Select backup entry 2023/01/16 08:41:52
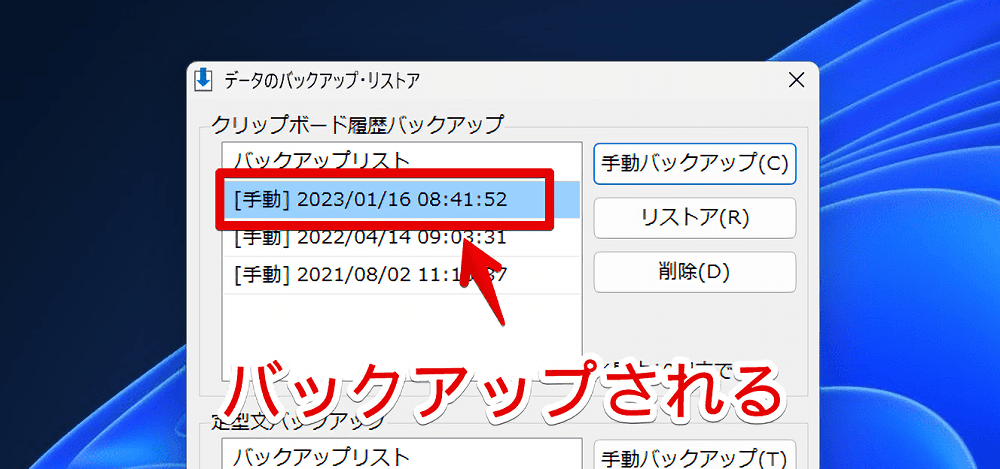1000x469 pixels. point(401,200)
